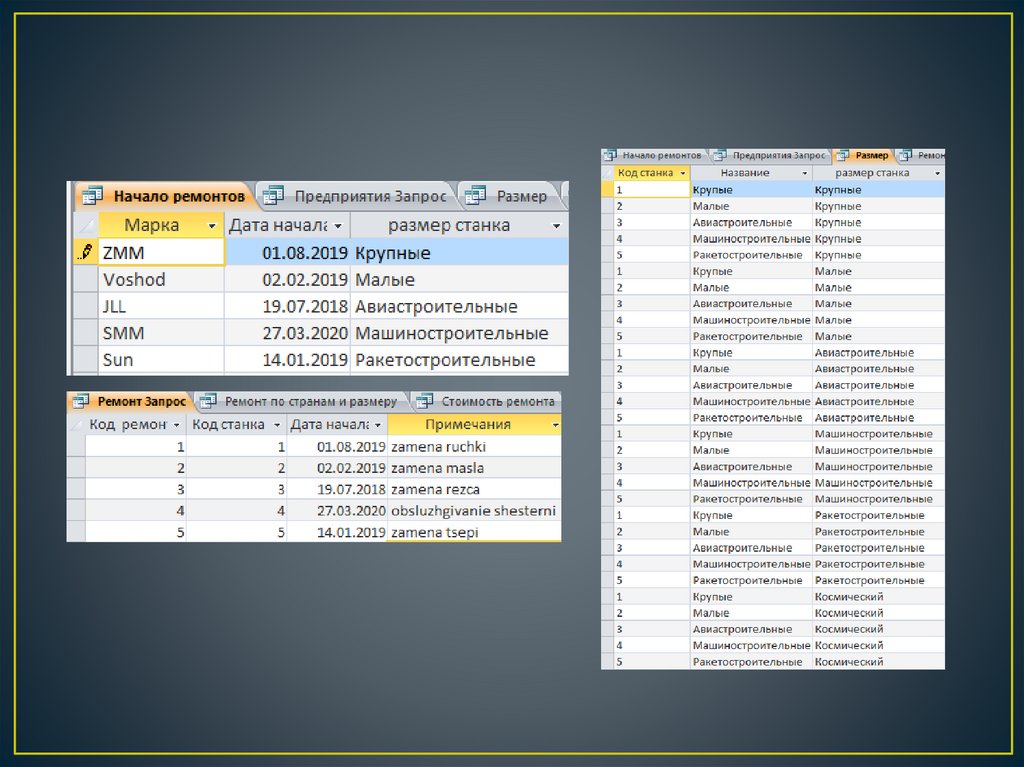Open the Название column dropdown arrow

[x=804, y=173]
